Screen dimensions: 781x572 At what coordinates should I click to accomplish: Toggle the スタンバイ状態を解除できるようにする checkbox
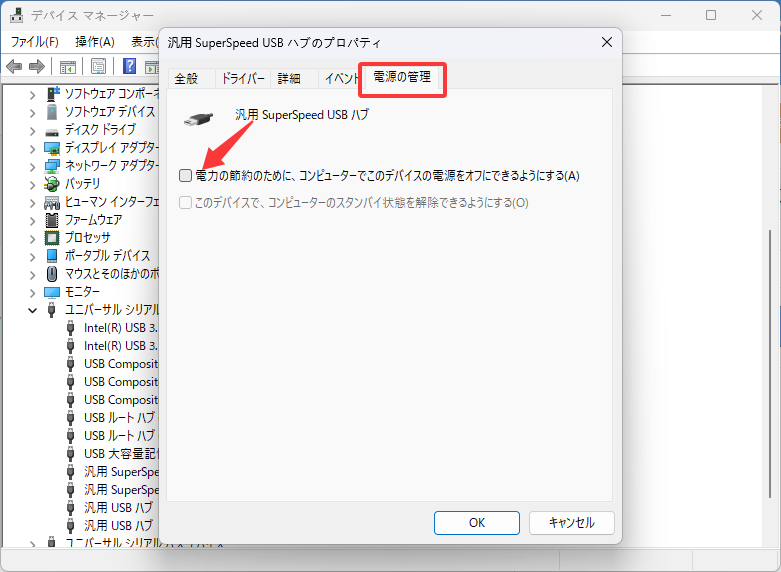185,202
